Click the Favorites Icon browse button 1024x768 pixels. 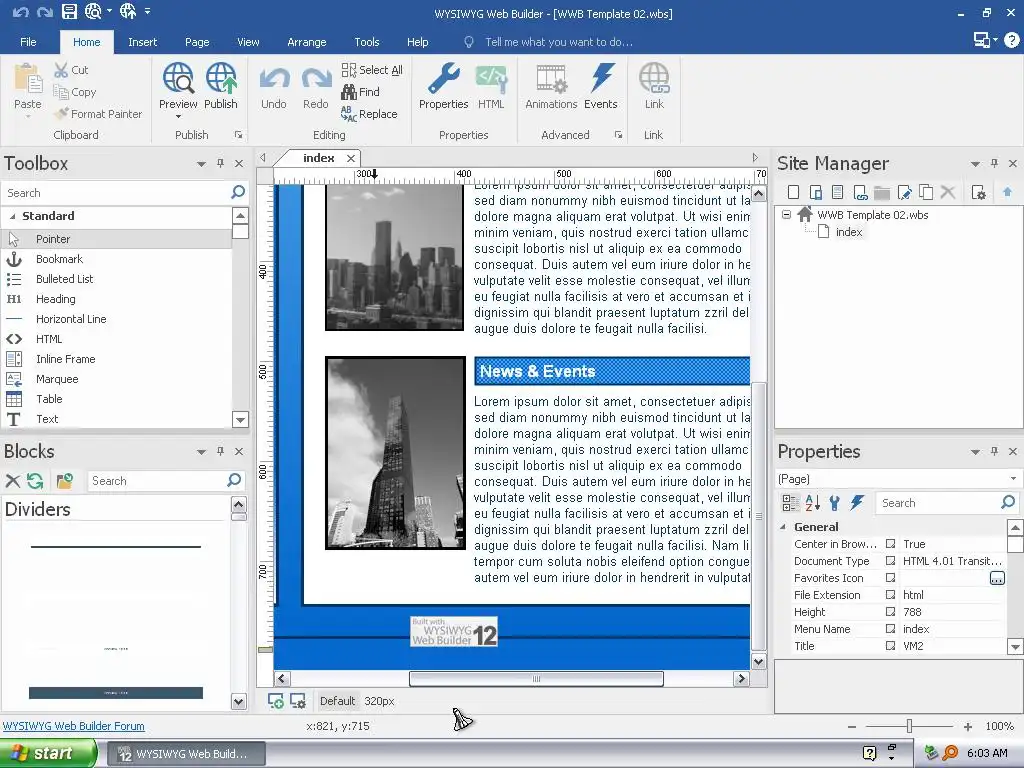coord(997,578)
